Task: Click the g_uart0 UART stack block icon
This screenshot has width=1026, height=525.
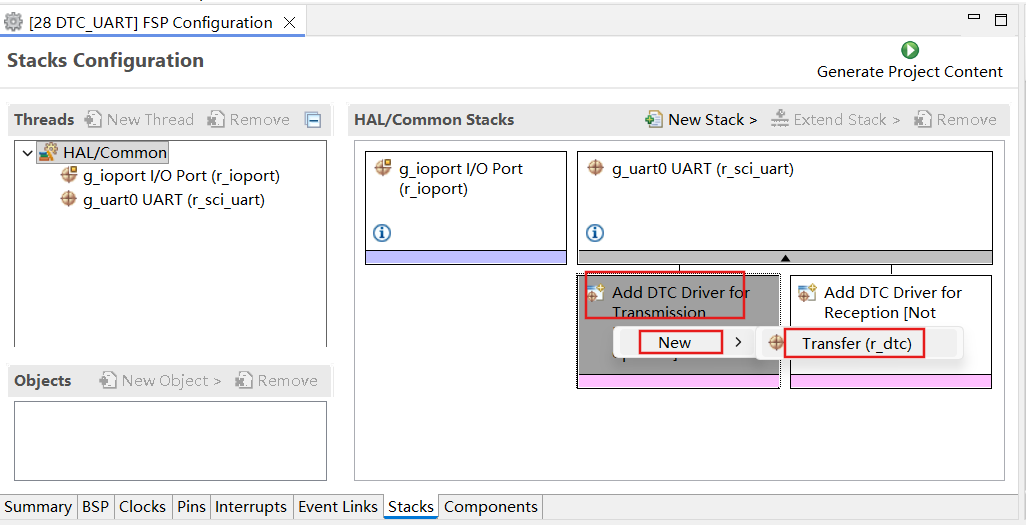Action: coord(595,168)
